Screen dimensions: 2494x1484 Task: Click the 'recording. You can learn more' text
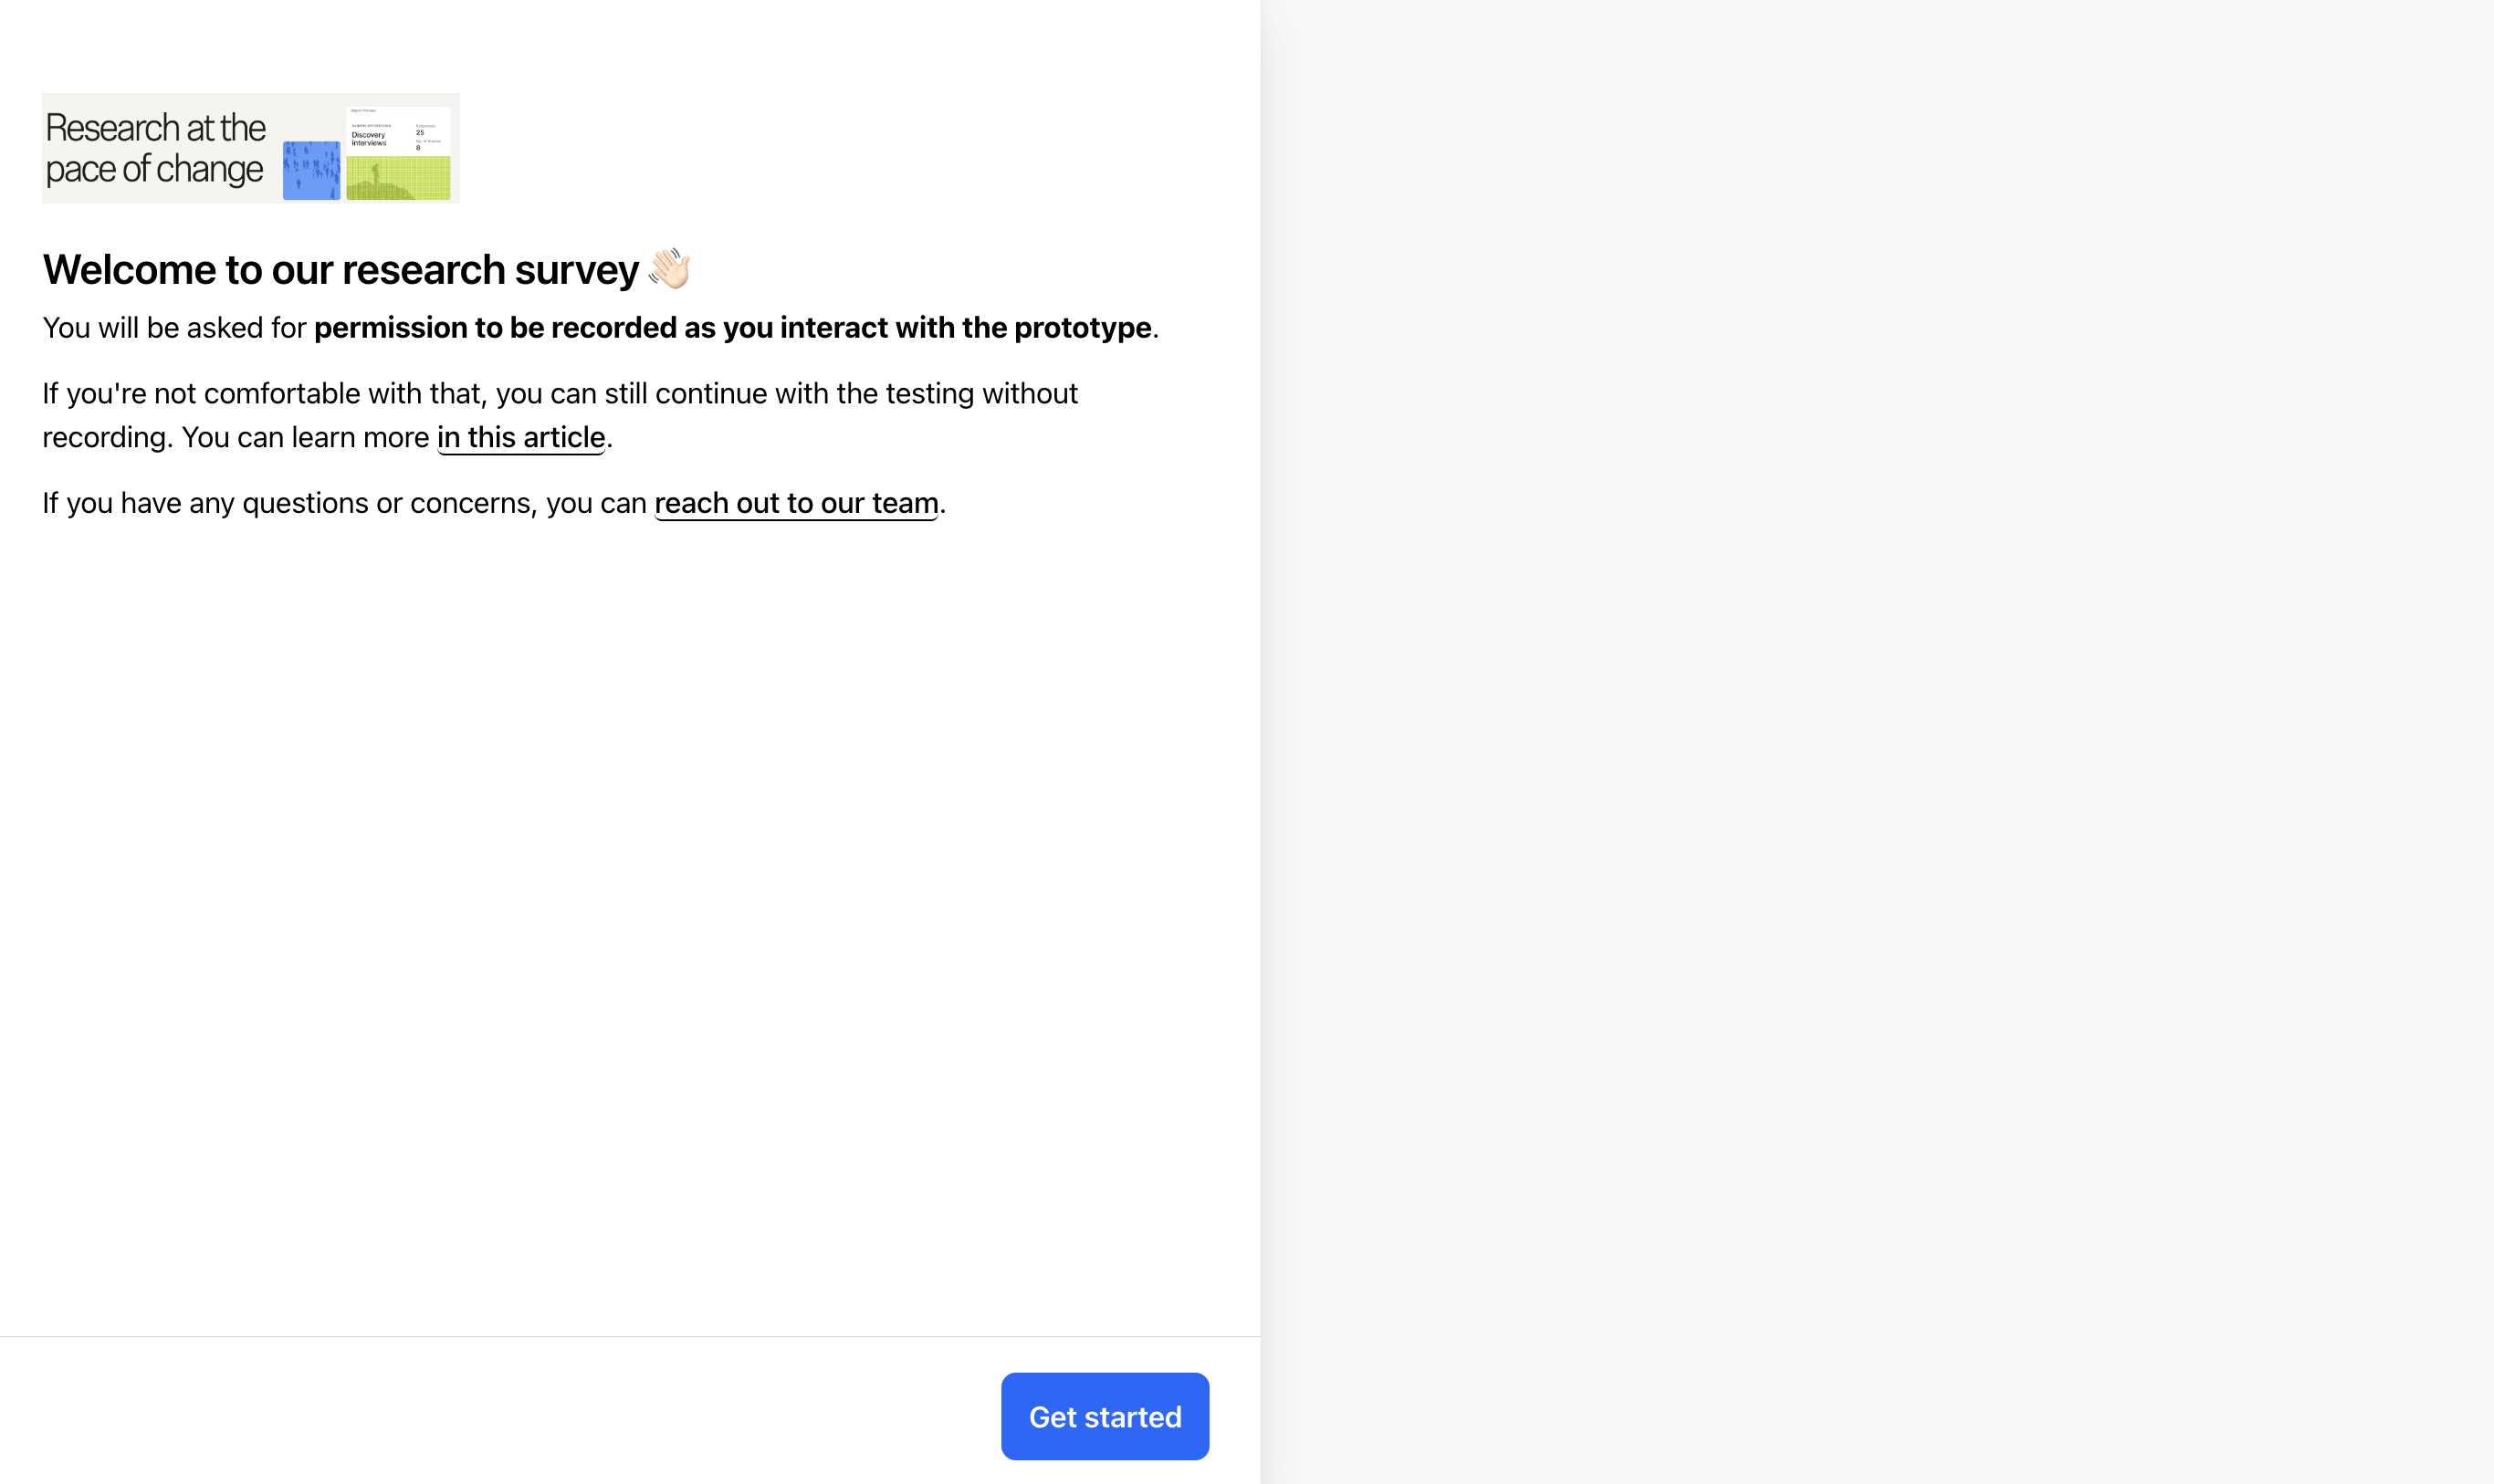235,438
